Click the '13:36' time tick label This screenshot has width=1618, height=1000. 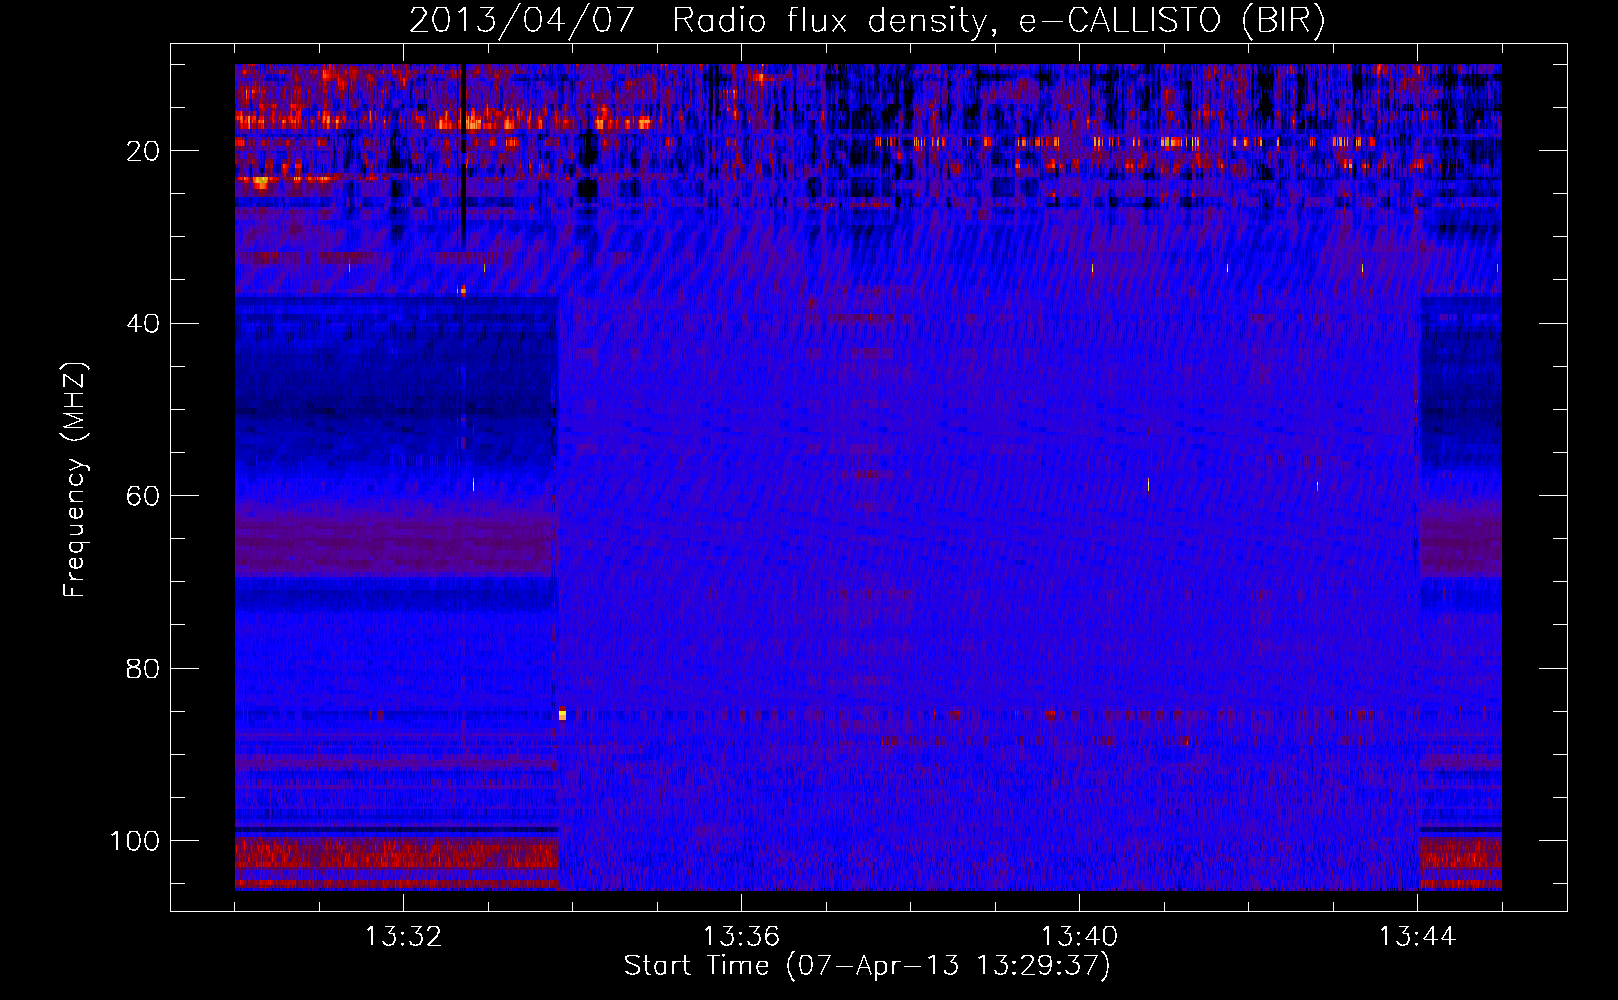(x=741, y=937)
